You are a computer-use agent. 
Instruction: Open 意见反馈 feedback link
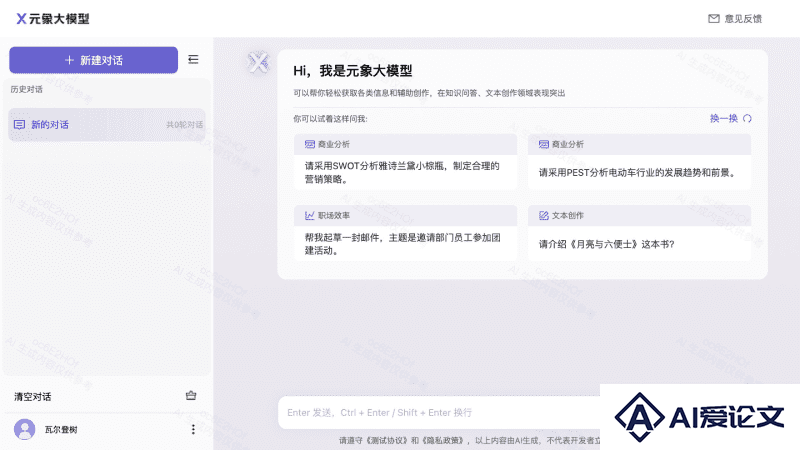coord(735,19)
